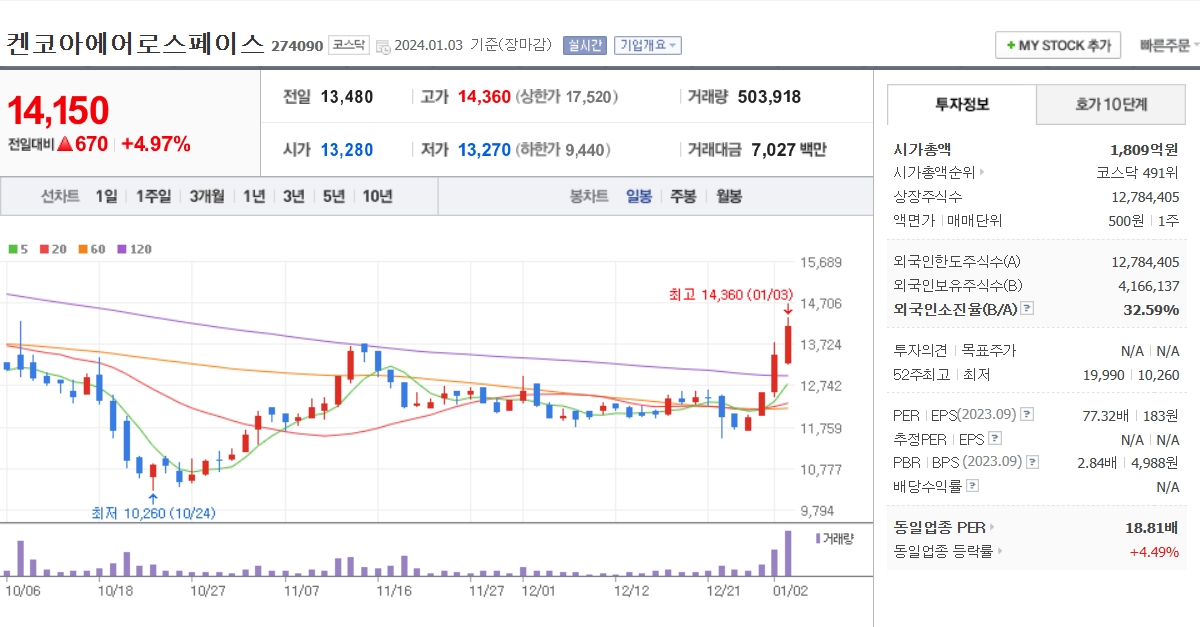Click the 고가 value 14,360
This screenshot has height=627, width=1200.
[484, 97]
